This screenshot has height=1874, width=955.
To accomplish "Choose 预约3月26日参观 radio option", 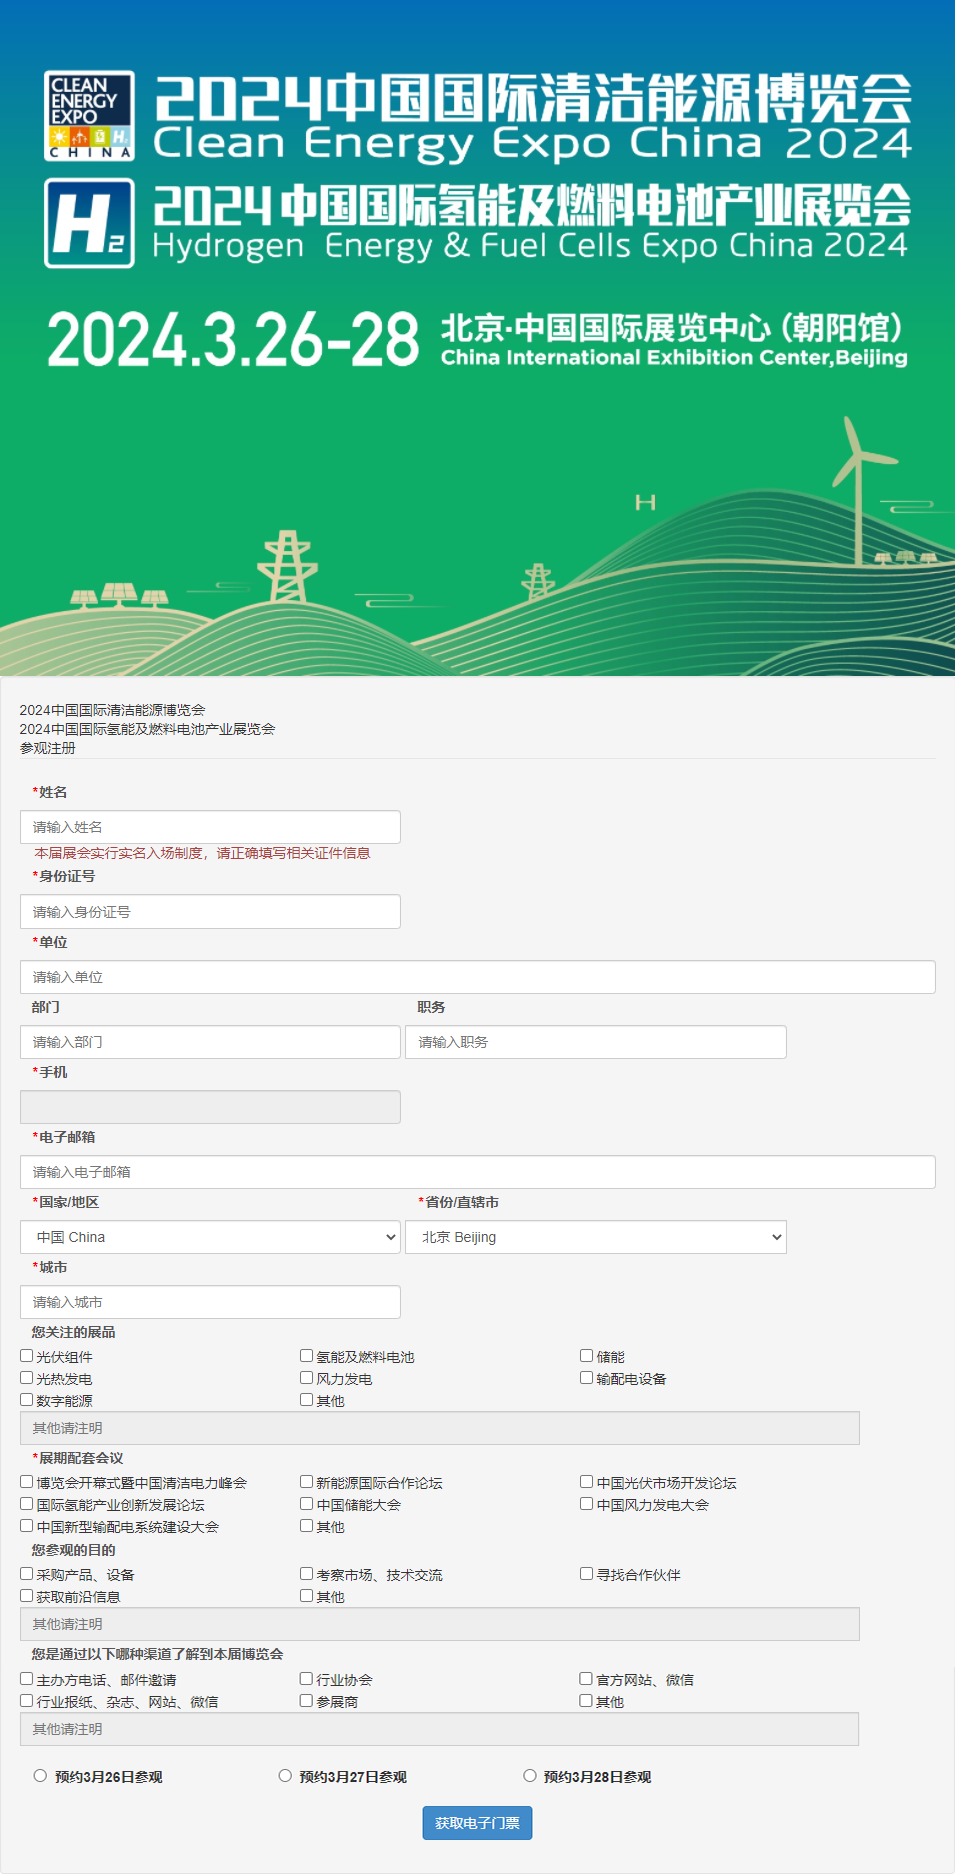I will pos(40,1776).
